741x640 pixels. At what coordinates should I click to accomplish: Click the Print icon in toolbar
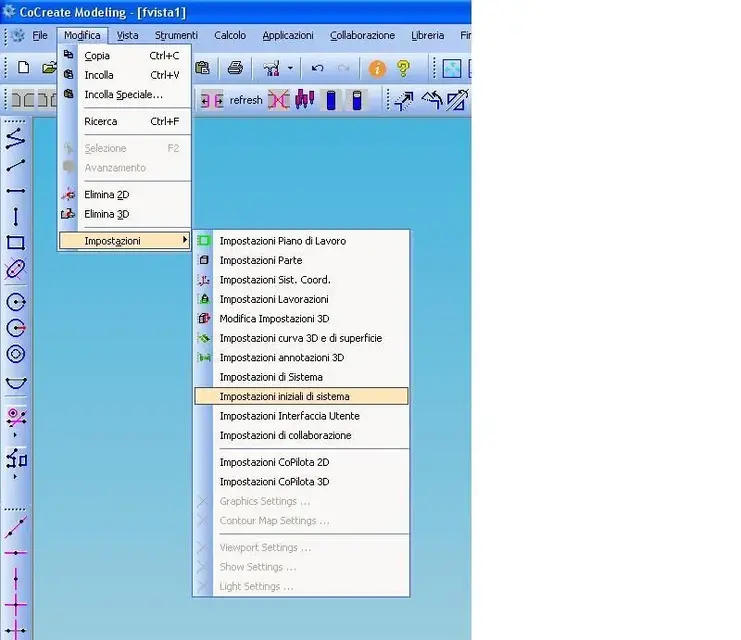(x=235, y=68)
